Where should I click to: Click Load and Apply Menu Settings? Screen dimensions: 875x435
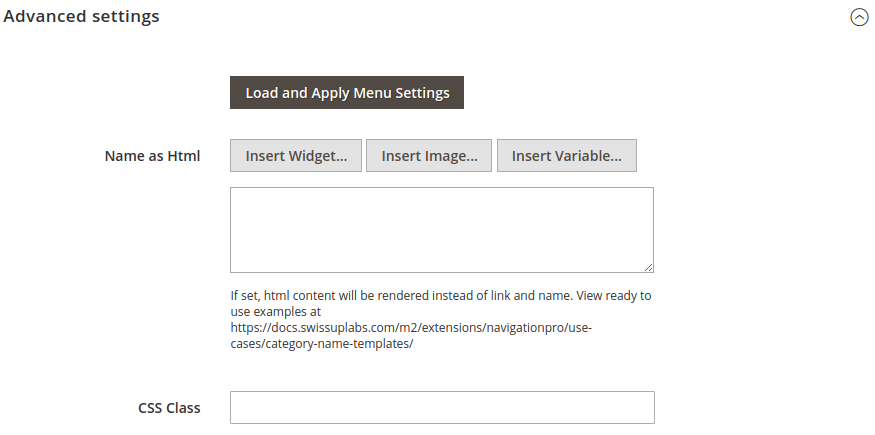click(x=347, y=93)
